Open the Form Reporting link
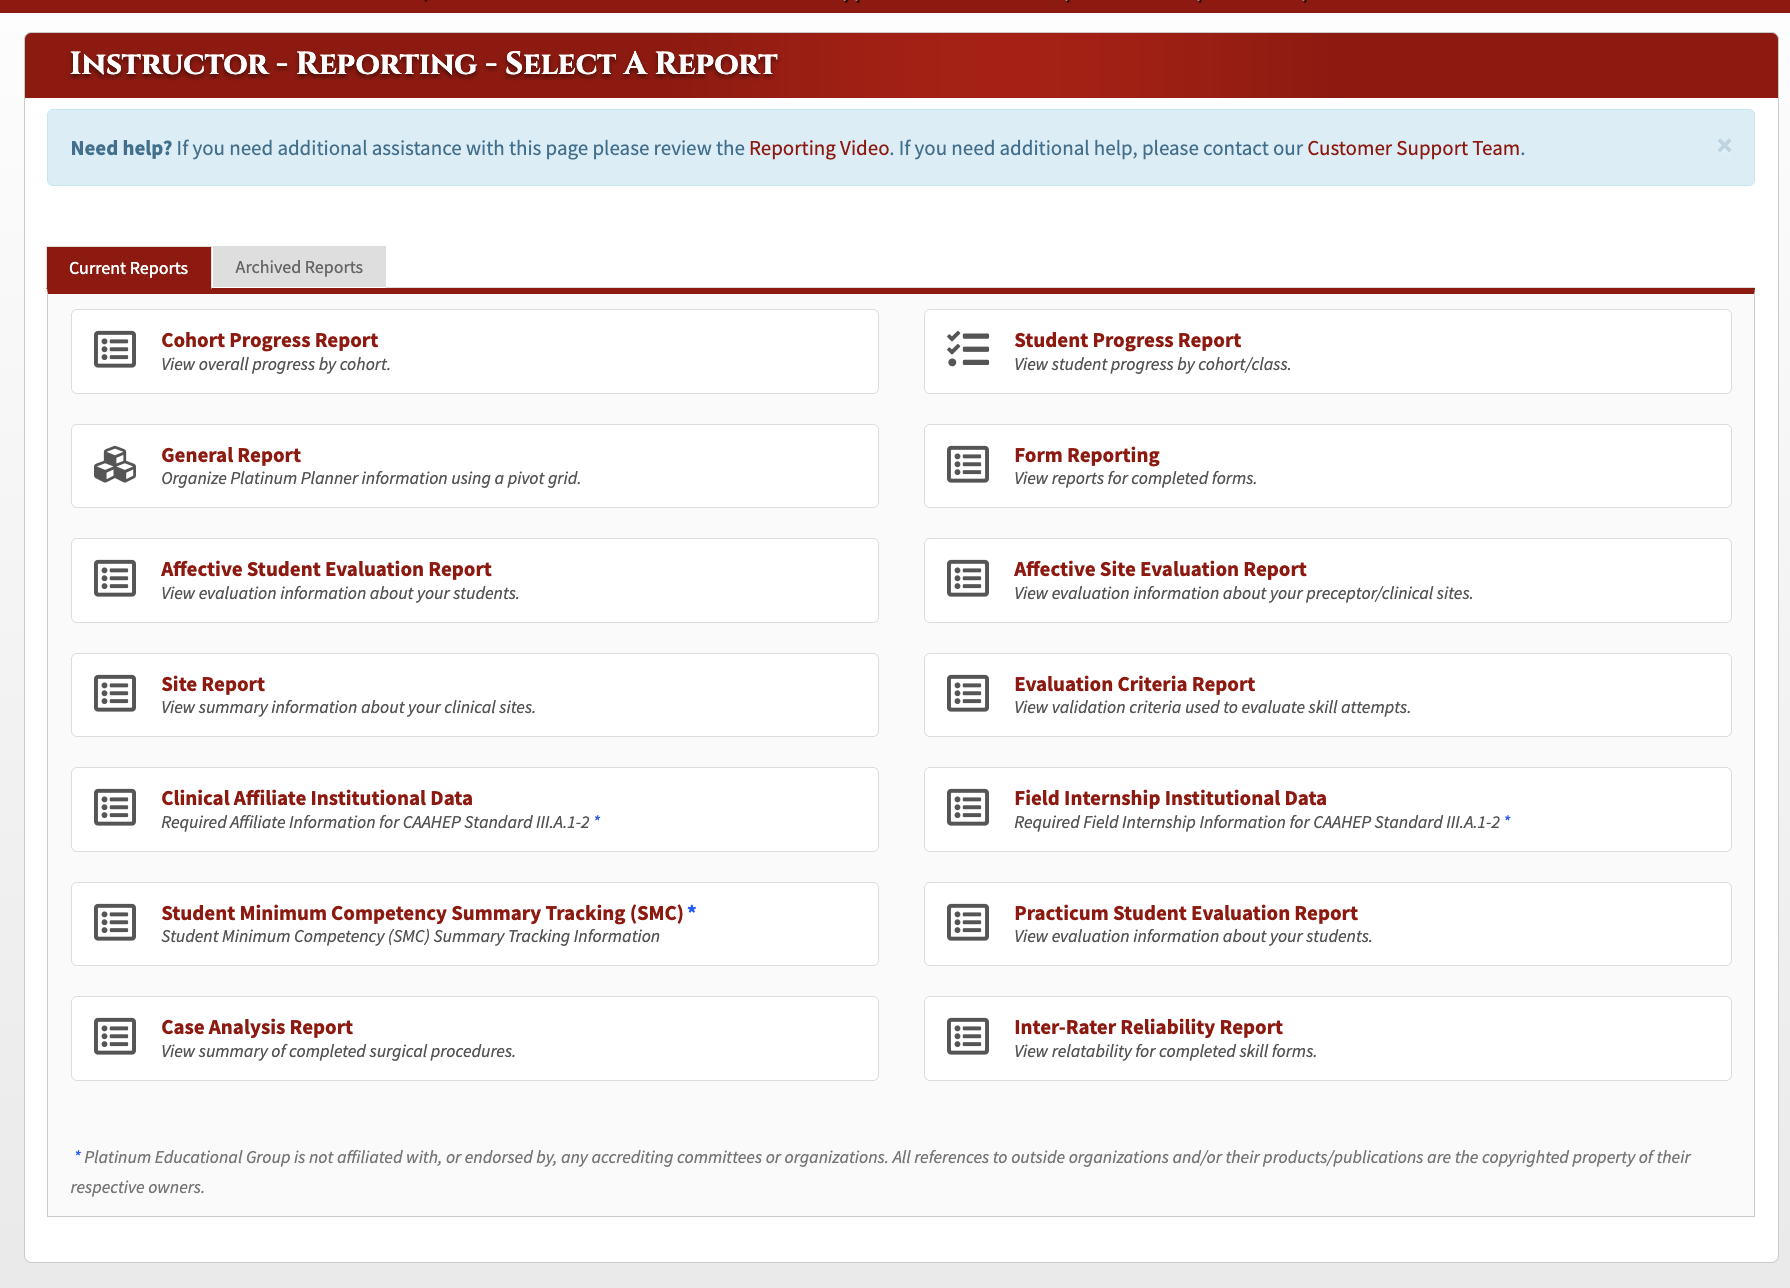The image size is (1790, 1288). click(x=1087, y=455)
